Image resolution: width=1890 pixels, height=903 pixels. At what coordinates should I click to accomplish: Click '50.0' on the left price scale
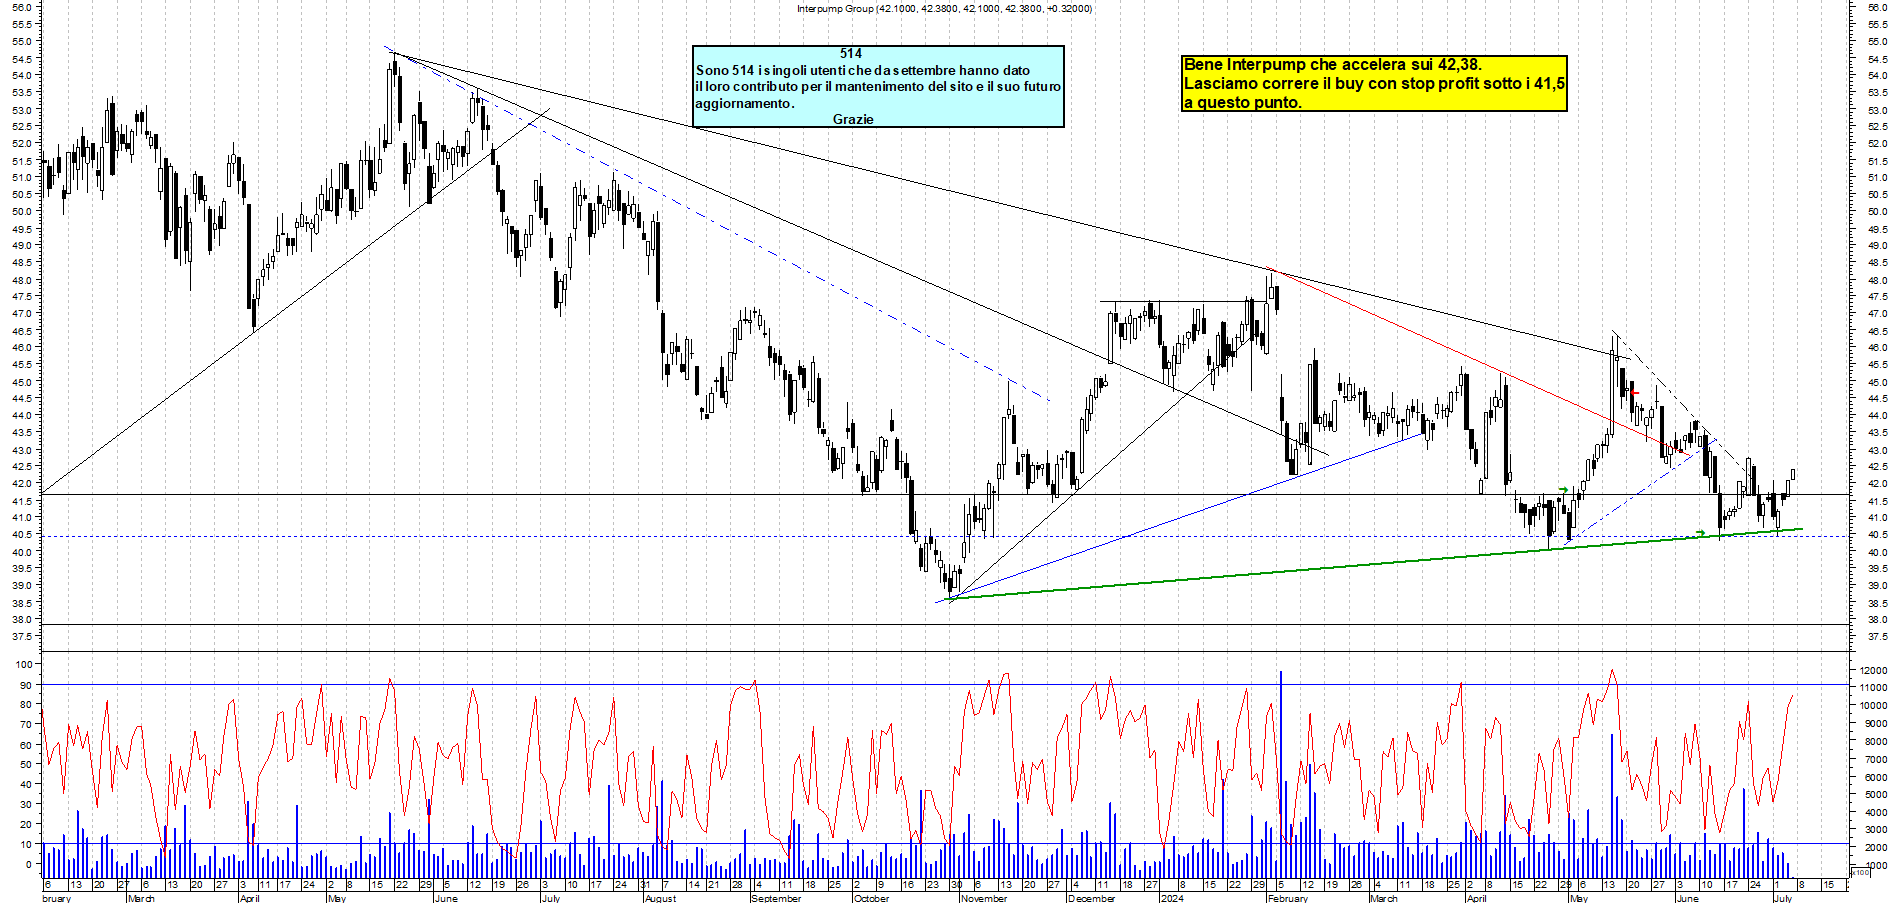[22, 212]
